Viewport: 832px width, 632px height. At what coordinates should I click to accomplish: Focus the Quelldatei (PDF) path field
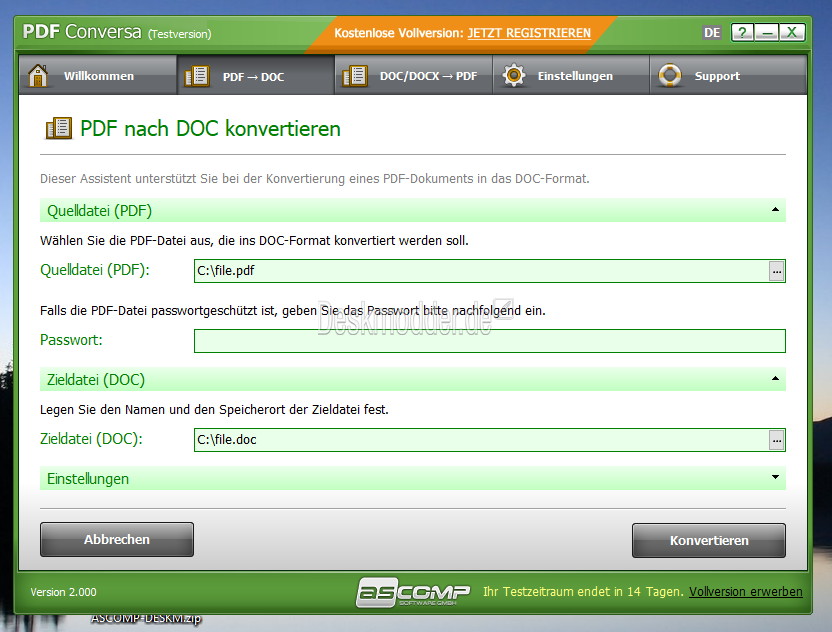click(481, 271)
